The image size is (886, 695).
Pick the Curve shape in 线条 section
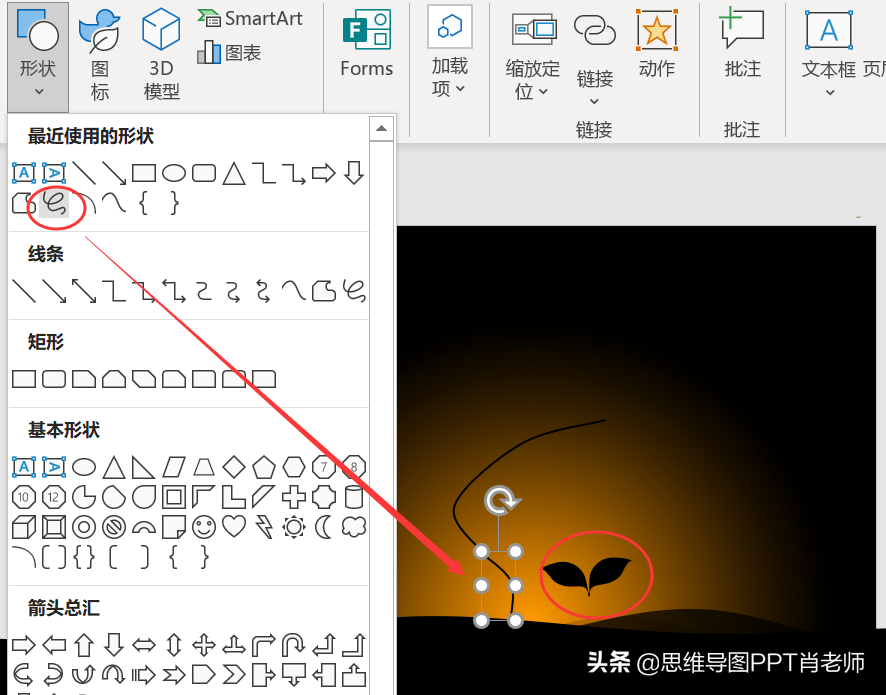point(294,291)
